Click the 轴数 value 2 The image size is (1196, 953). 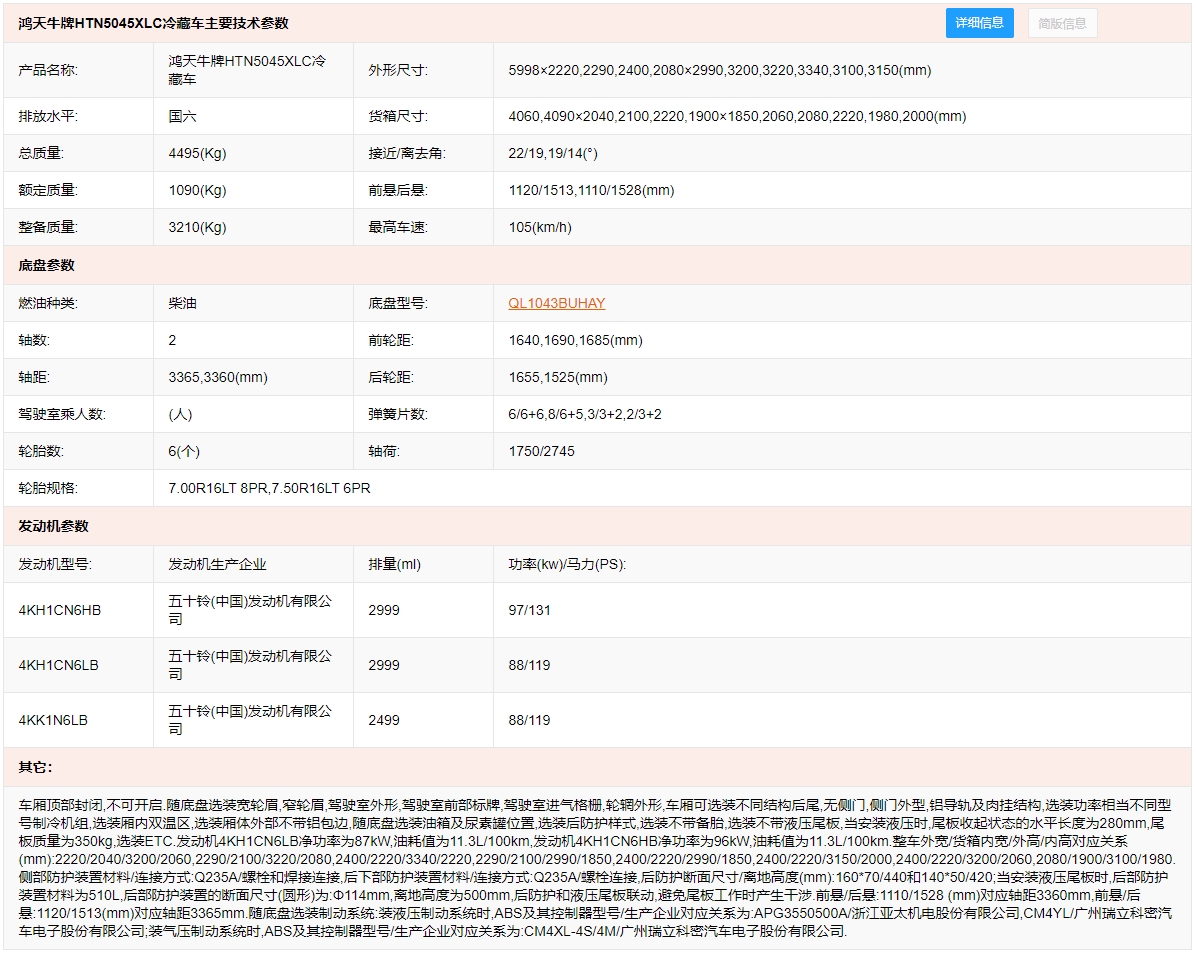(172, 340)
